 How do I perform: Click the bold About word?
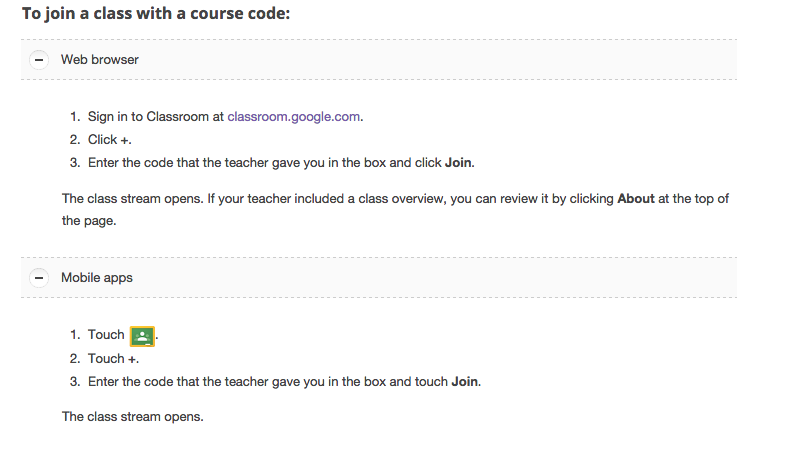[636, 199]
